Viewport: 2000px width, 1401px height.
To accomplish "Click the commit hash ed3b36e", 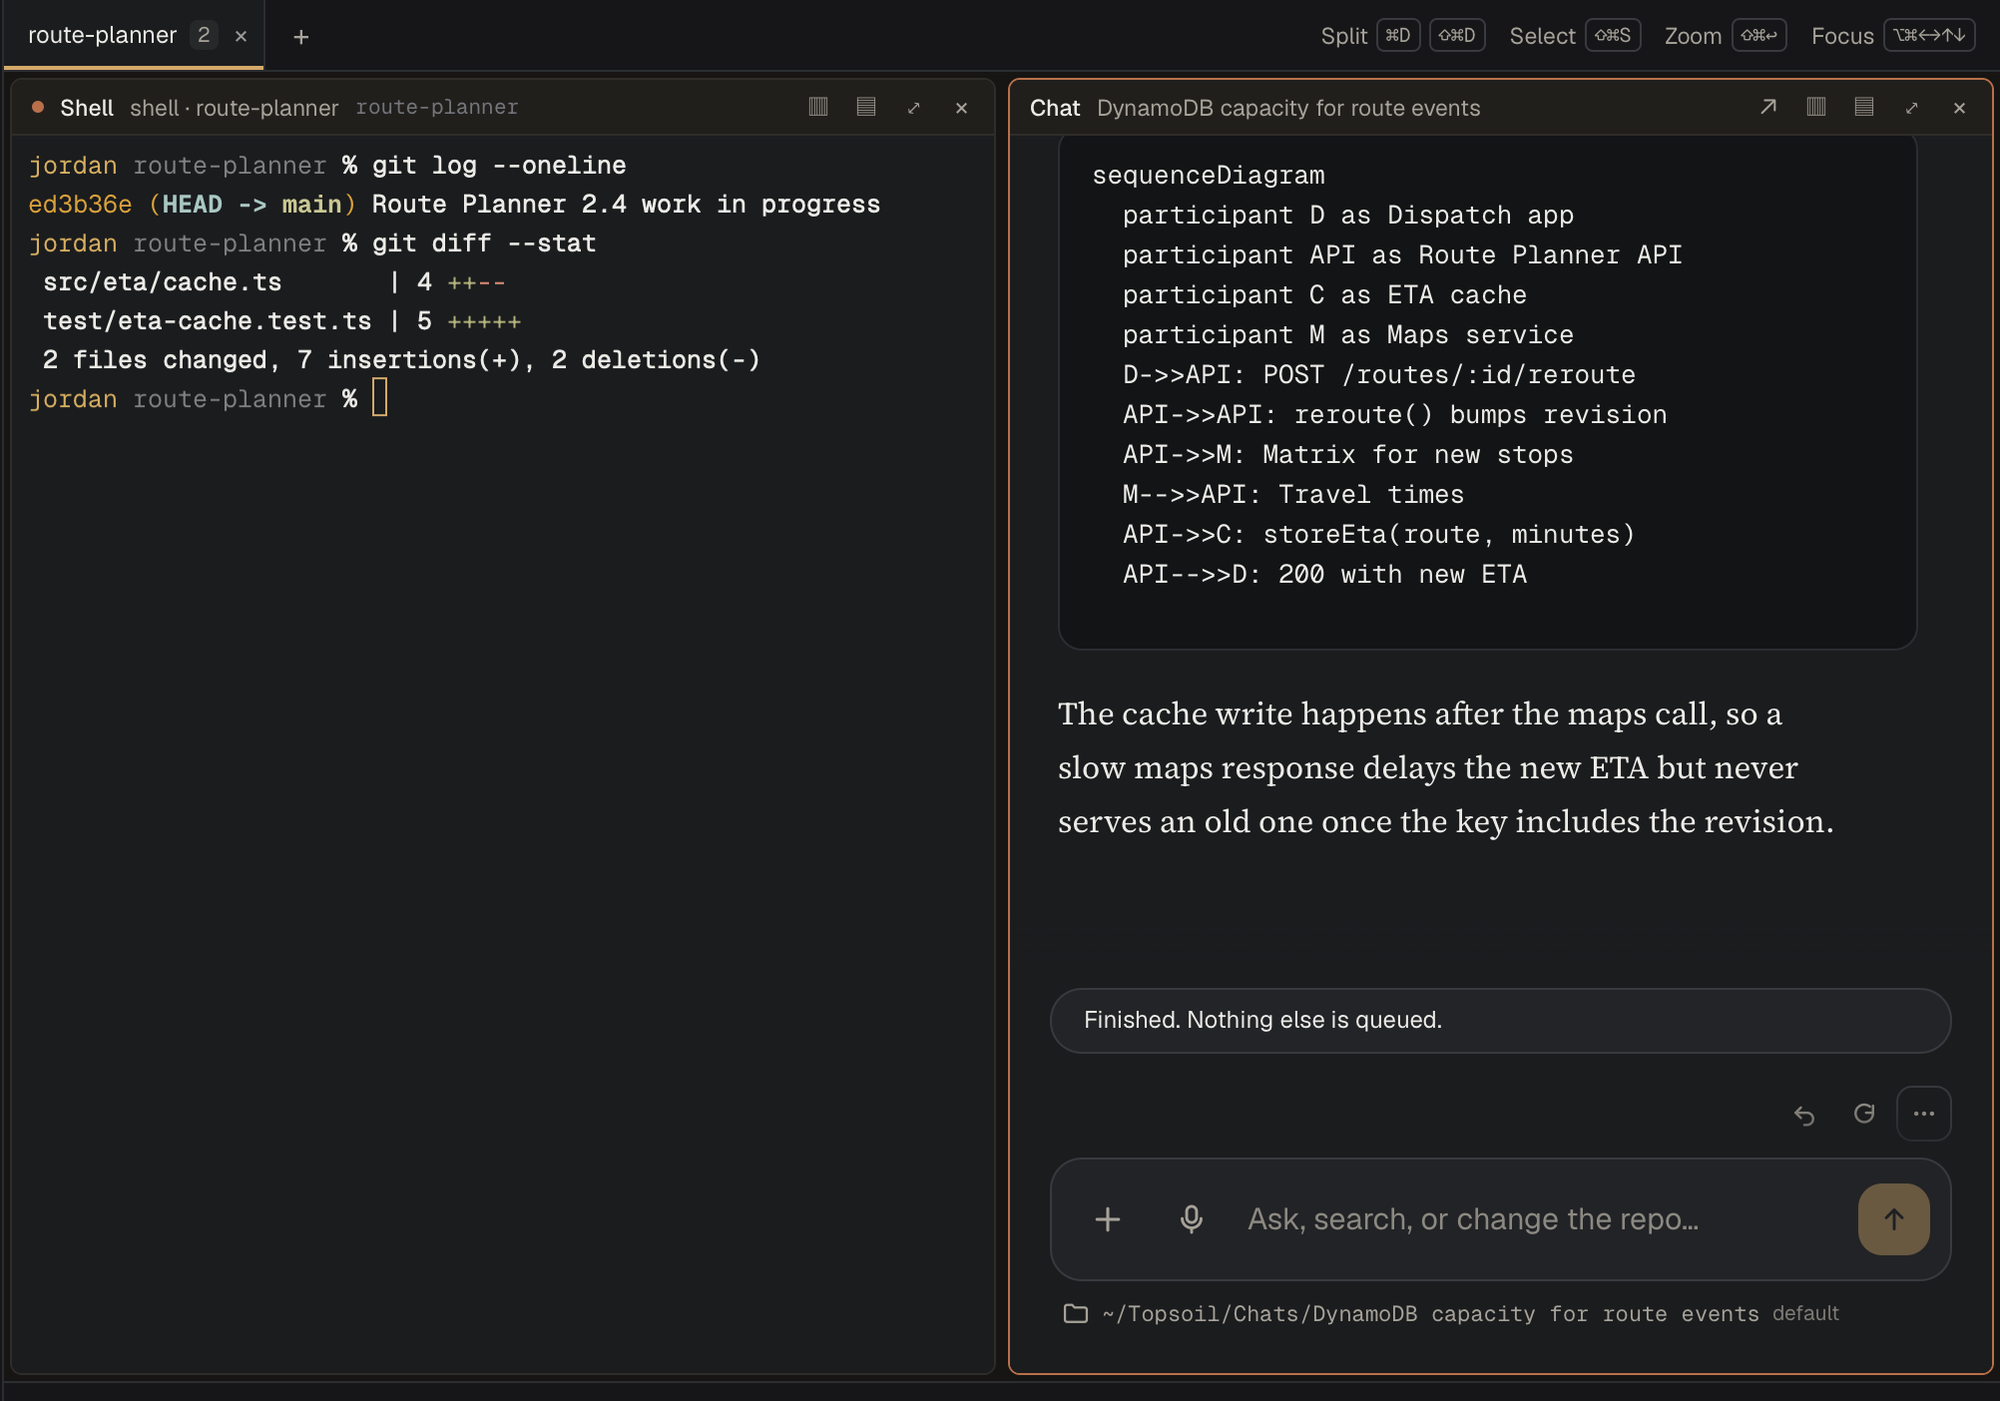I will click(x=80, y=204).
